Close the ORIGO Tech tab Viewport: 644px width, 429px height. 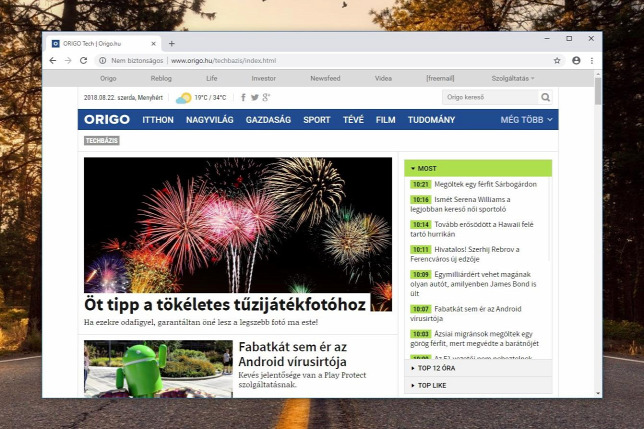click(154, 44)
